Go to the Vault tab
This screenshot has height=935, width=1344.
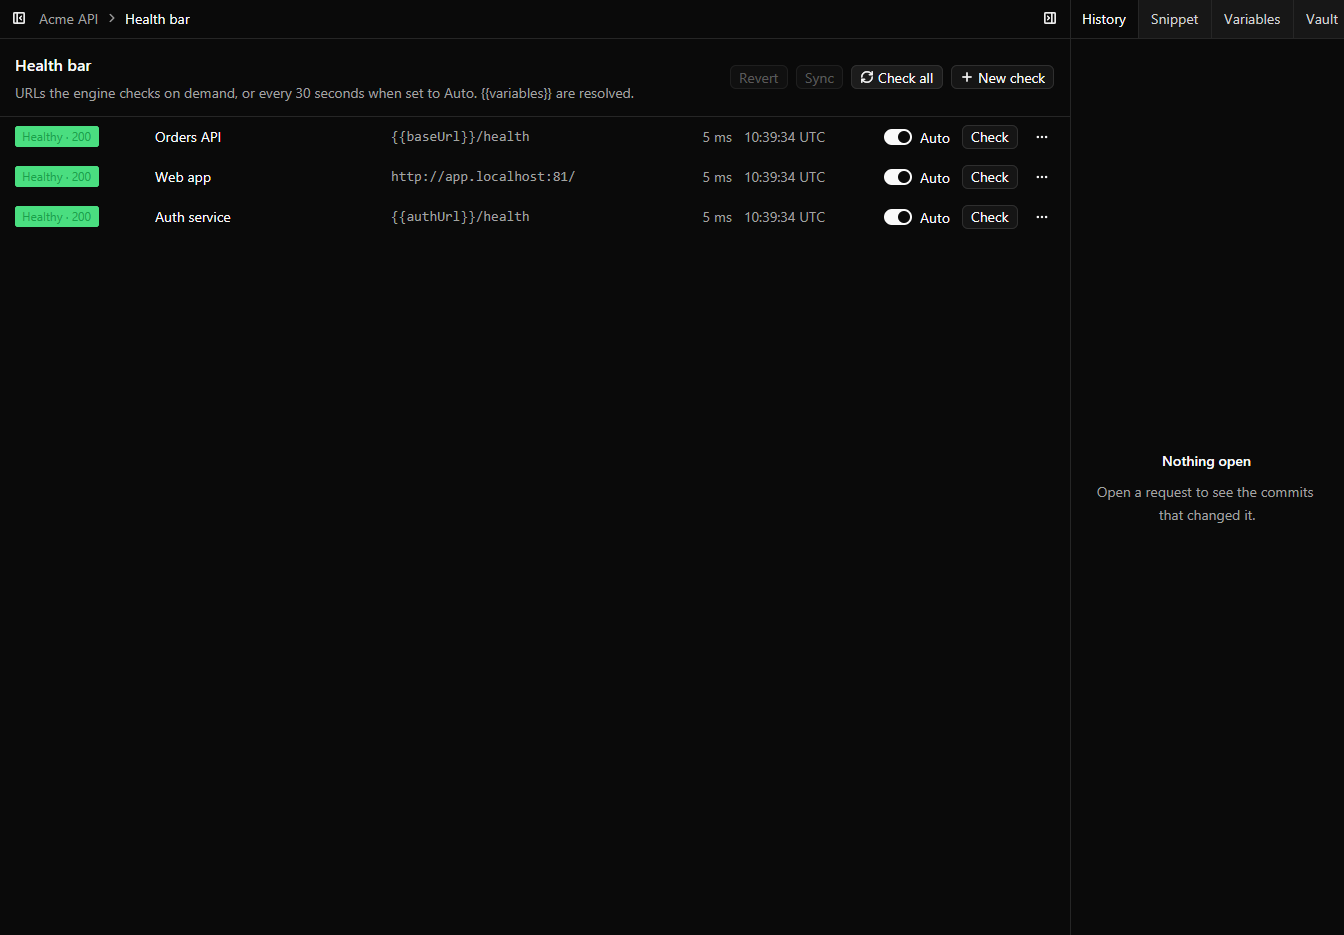point(1321,19)
